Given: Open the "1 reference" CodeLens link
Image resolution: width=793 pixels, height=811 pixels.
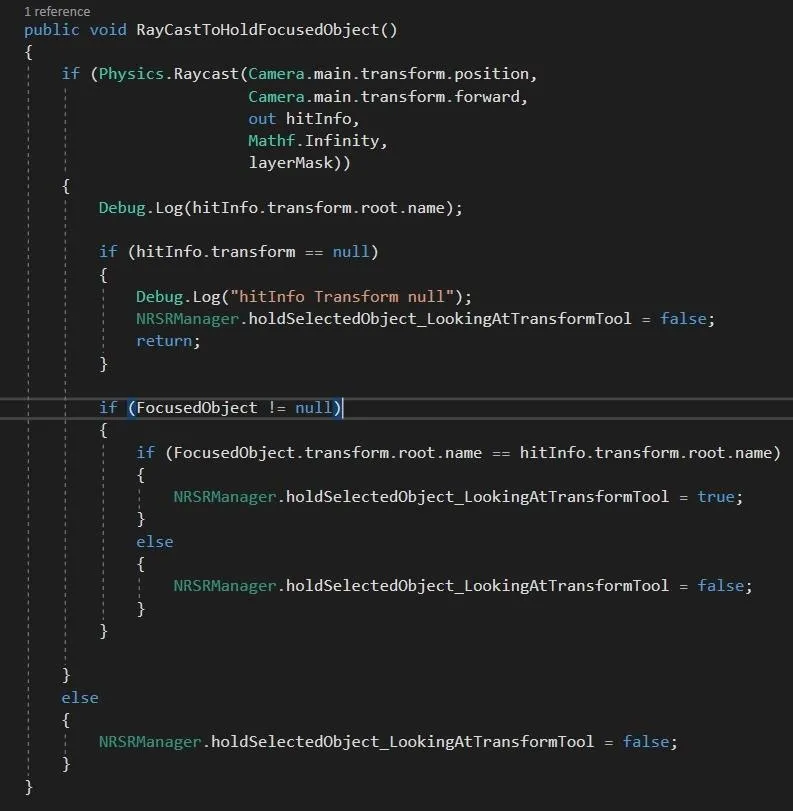Looking at the screenshot, I should point(57,11).
